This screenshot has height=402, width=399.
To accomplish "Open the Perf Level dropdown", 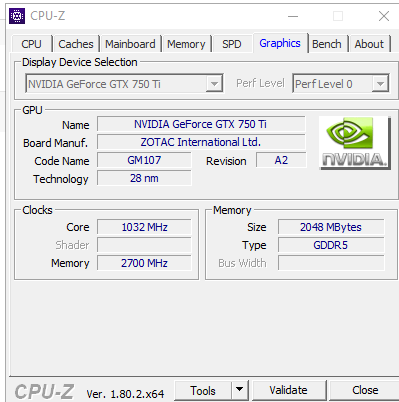I will coord(380,84).
